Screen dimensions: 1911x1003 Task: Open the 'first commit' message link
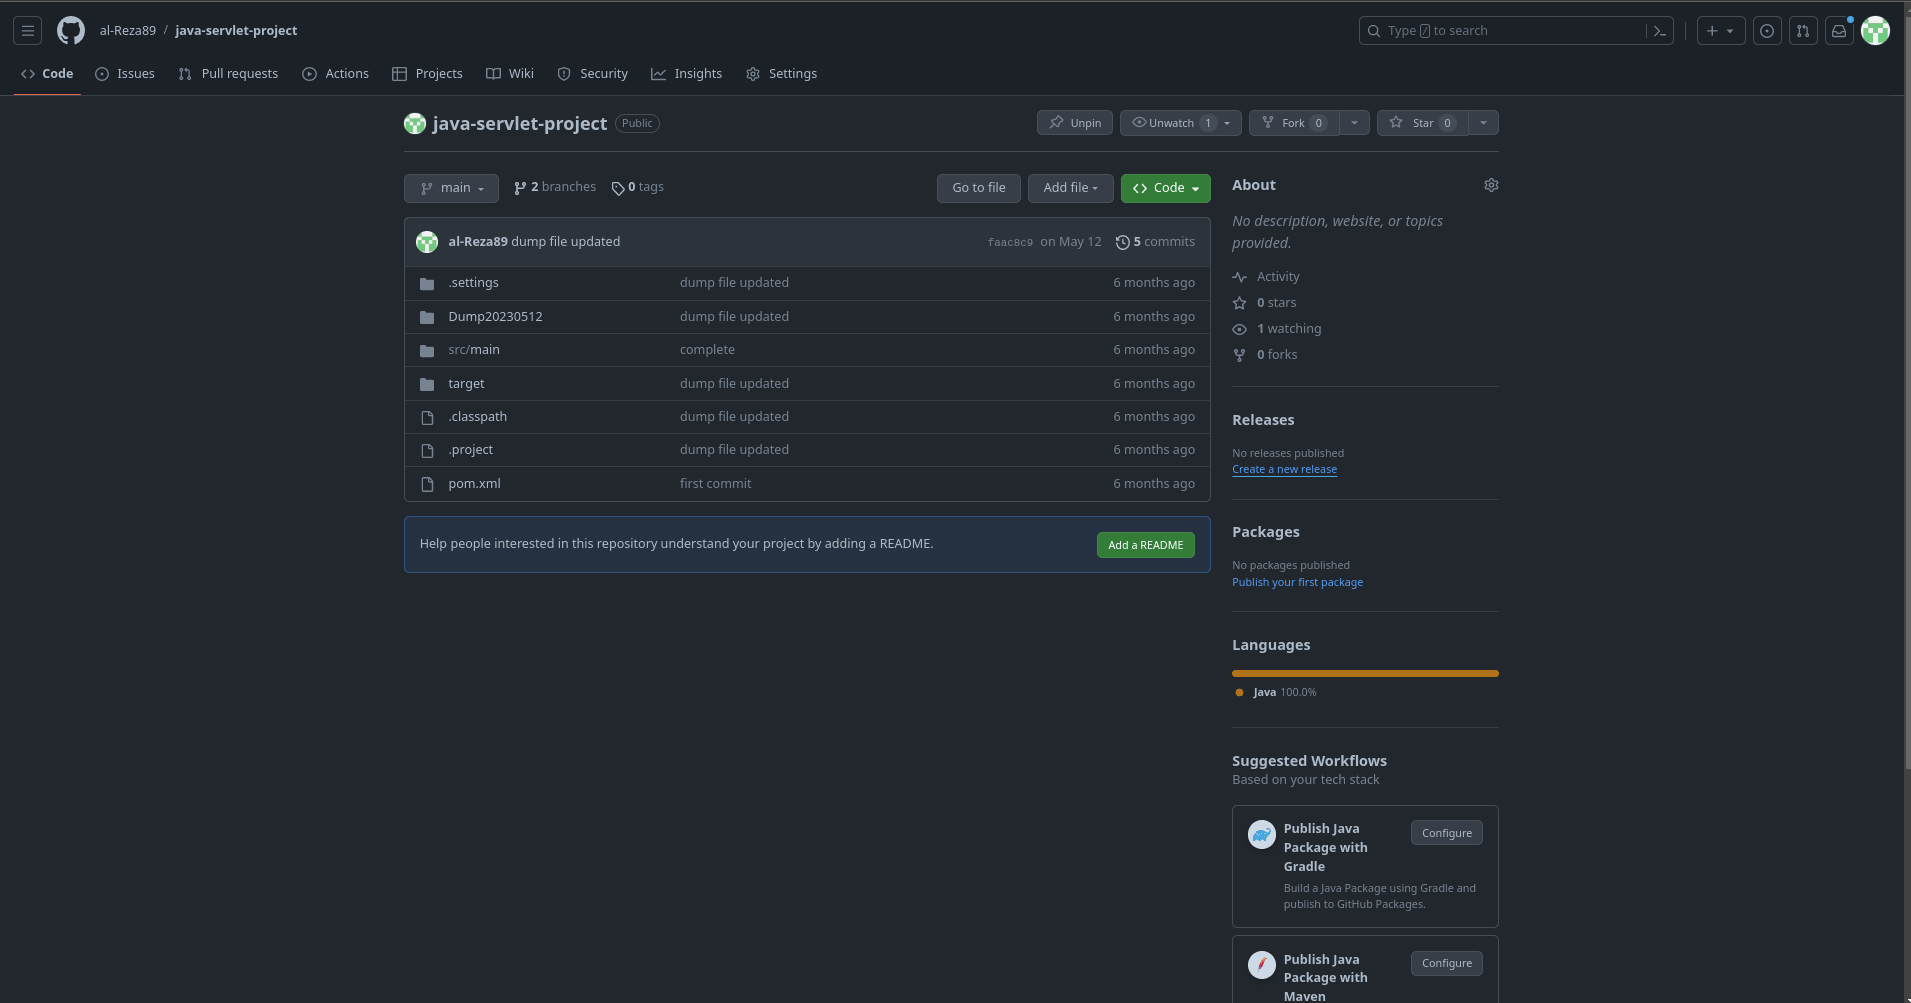tap(716, 484)
